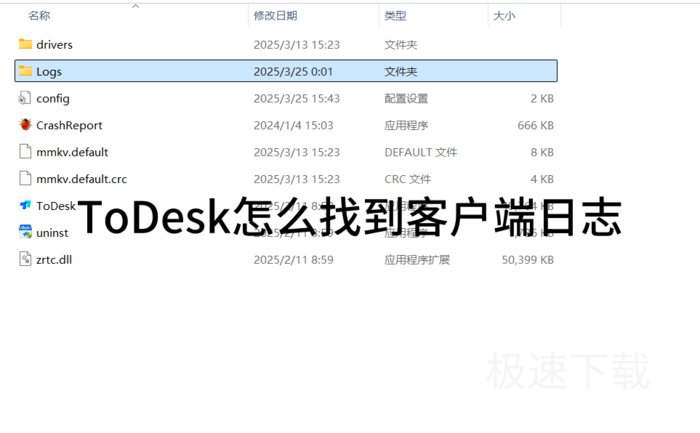Click the config settings file icon
The width and height of the screenshot is (700, 433).
(25, 98)
